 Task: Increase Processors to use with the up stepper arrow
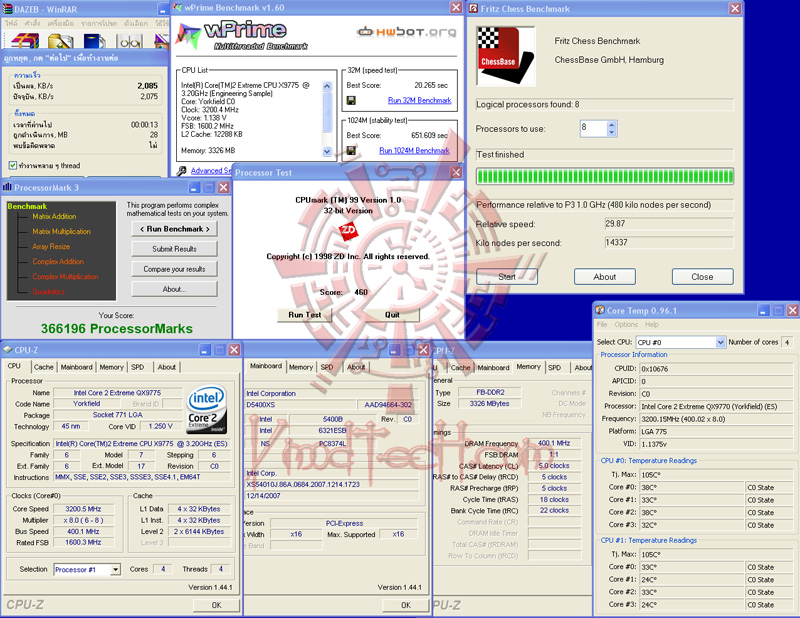coord(612,125)
